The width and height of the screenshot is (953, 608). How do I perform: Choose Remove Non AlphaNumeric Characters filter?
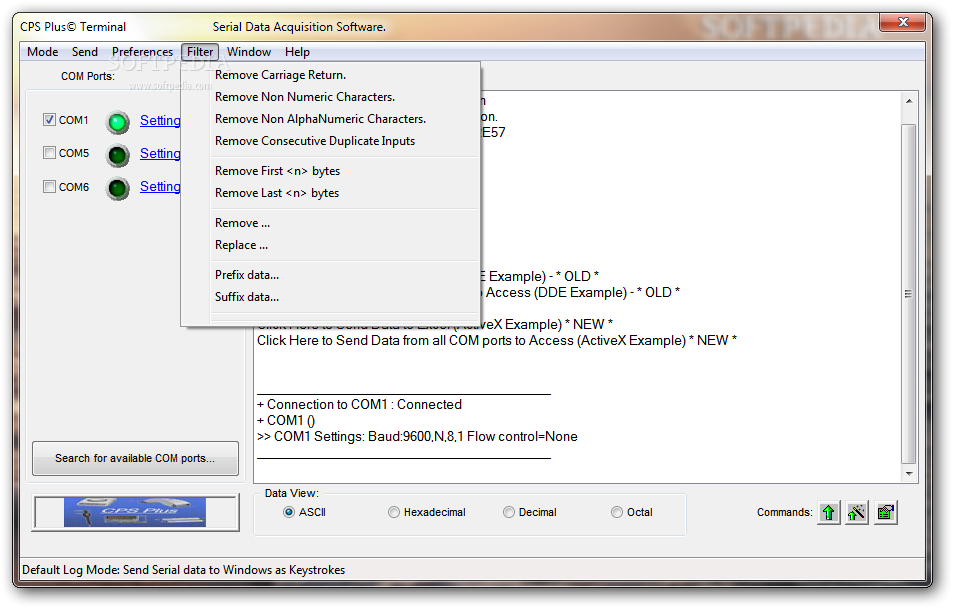coord(331,119)
